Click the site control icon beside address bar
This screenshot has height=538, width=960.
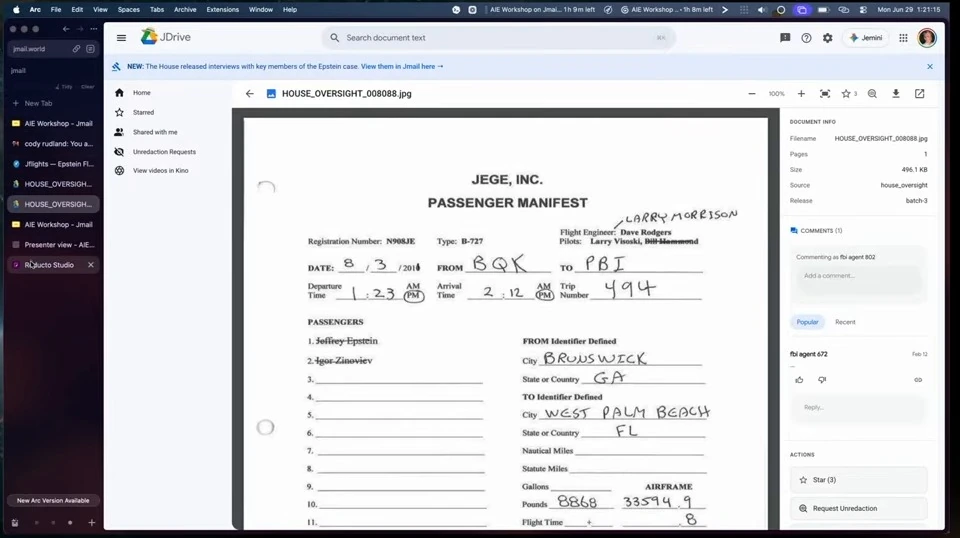pyautogui.click(x=90, y=49)
